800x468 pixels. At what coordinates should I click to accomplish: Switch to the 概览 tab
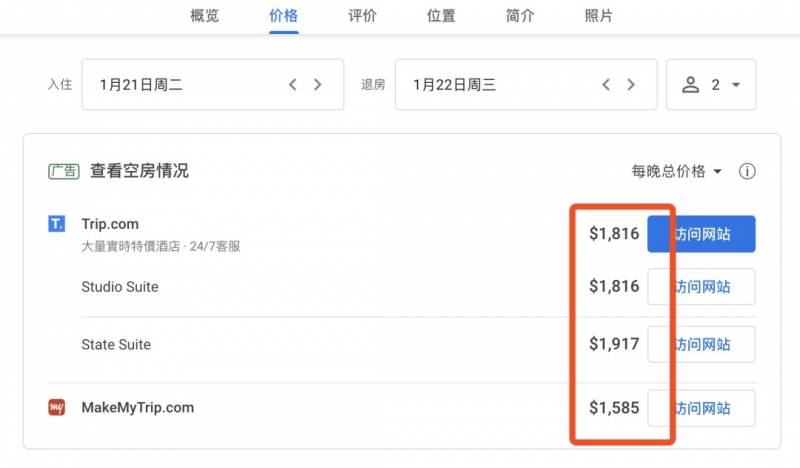click(x=205, y=16)
